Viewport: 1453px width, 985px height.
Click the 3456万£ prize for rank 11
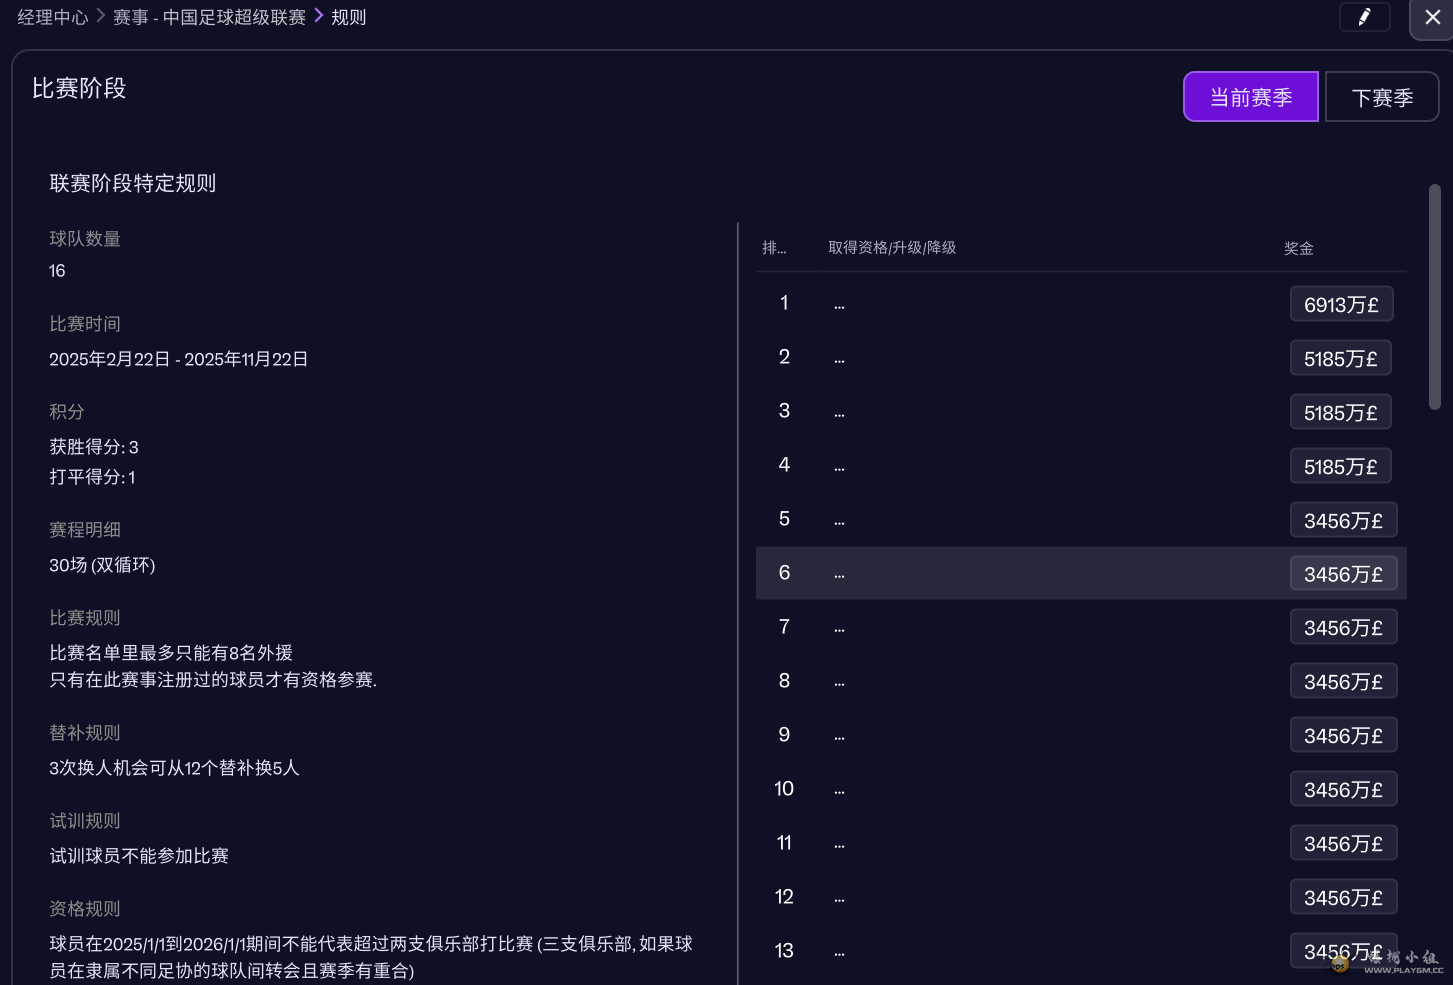pos(1342,845)
